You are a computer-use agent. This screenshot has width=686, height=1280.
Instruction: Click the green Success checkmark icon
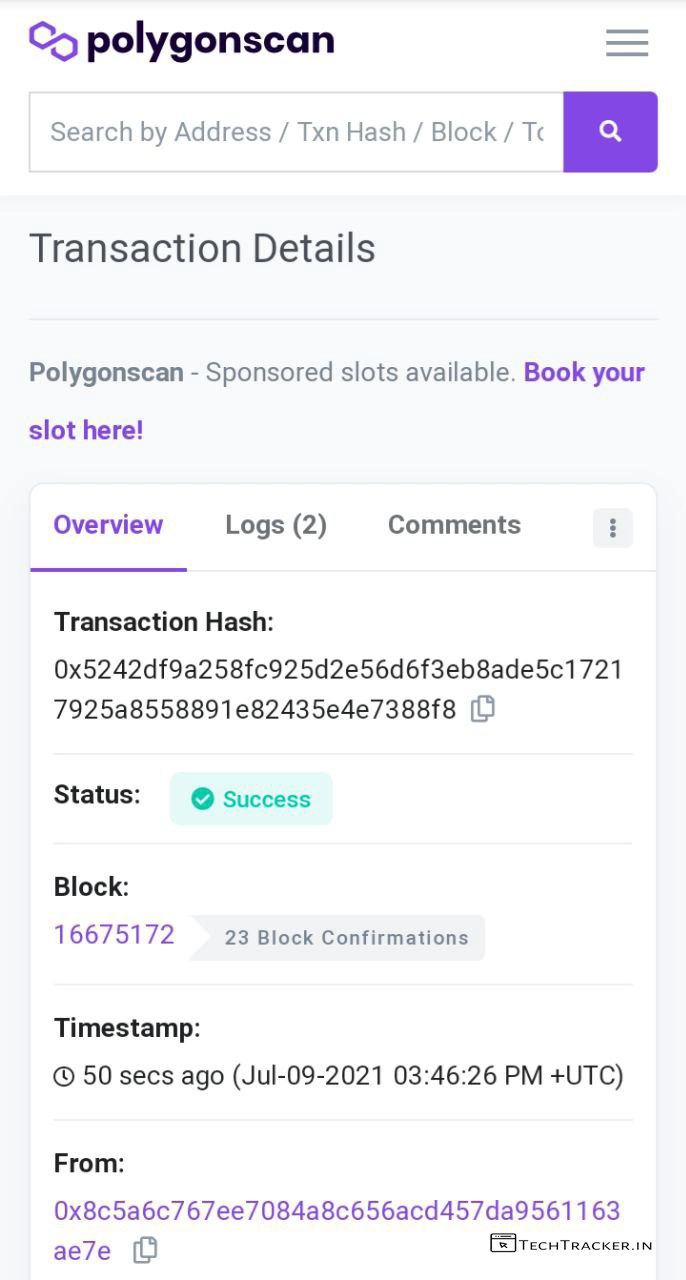click(203, 799)
